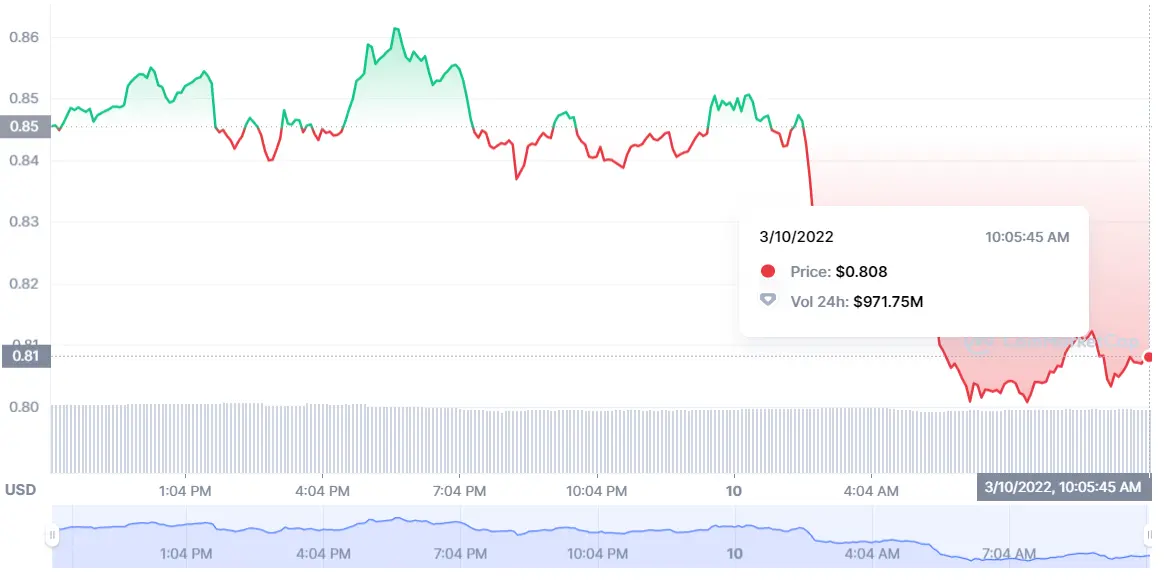Select the 0.81 price badge on the left axis
Viewport: 1169px width, 583px height.
(x=24, y=355)
